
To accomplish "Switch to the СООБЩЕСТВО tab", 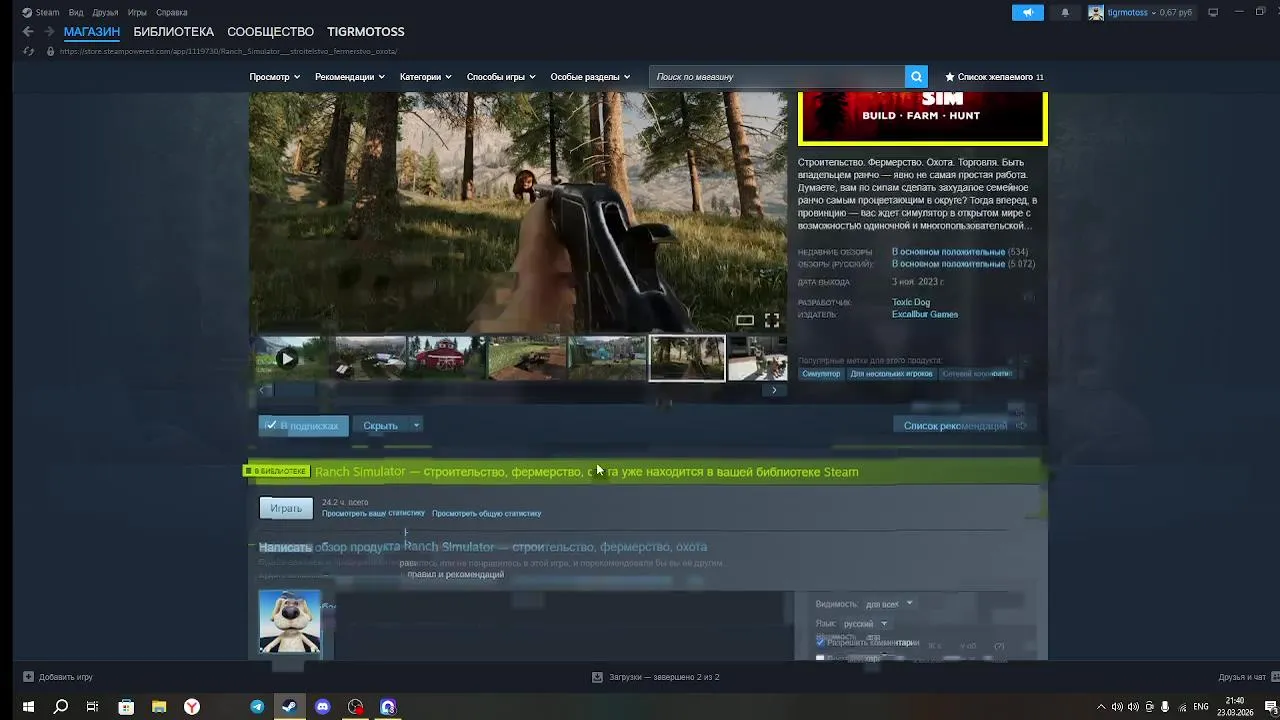I will coord(271,32).
